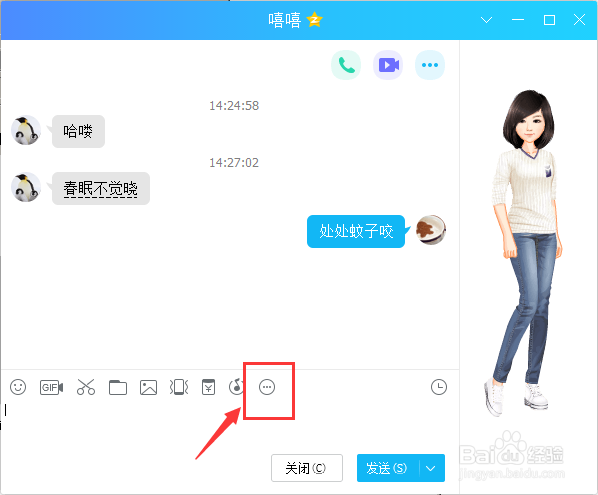The width and height of the screenshot is (598, 495).
Task: Click the 处处蚊子咬 message bubble
Action: [x=356, y=231]
